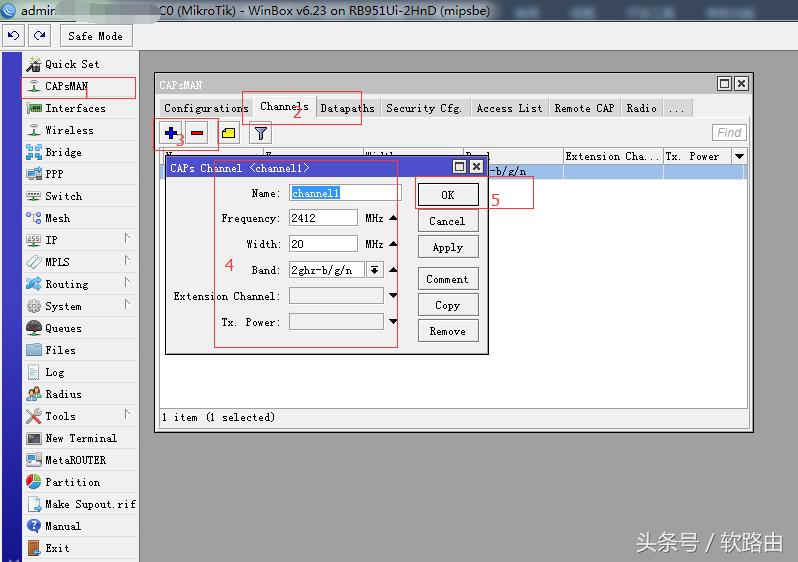Expand the Routing submenu arrow
Screen dimensions: 798x562
tap(127, 282)
